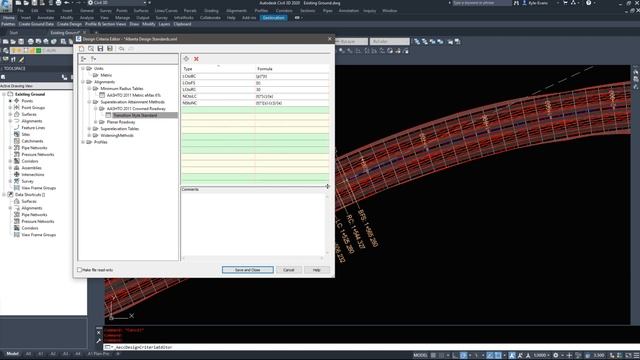Click the LCtoFS row in the Type column
Image resolution: width=640 pixels, height=360 pixels.
point(218,83)
